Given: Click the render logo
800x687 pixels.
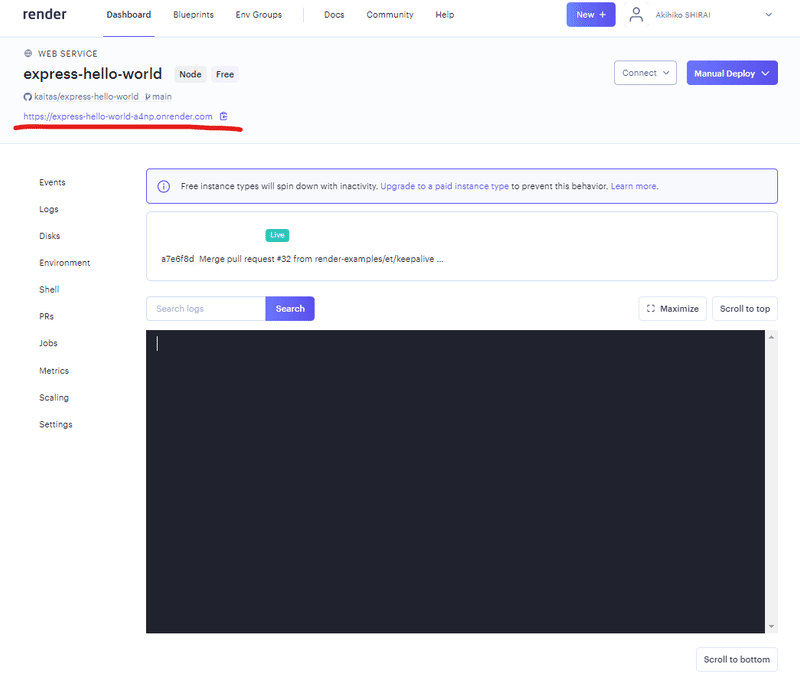Looking at the screenshot, I should 45,14.
